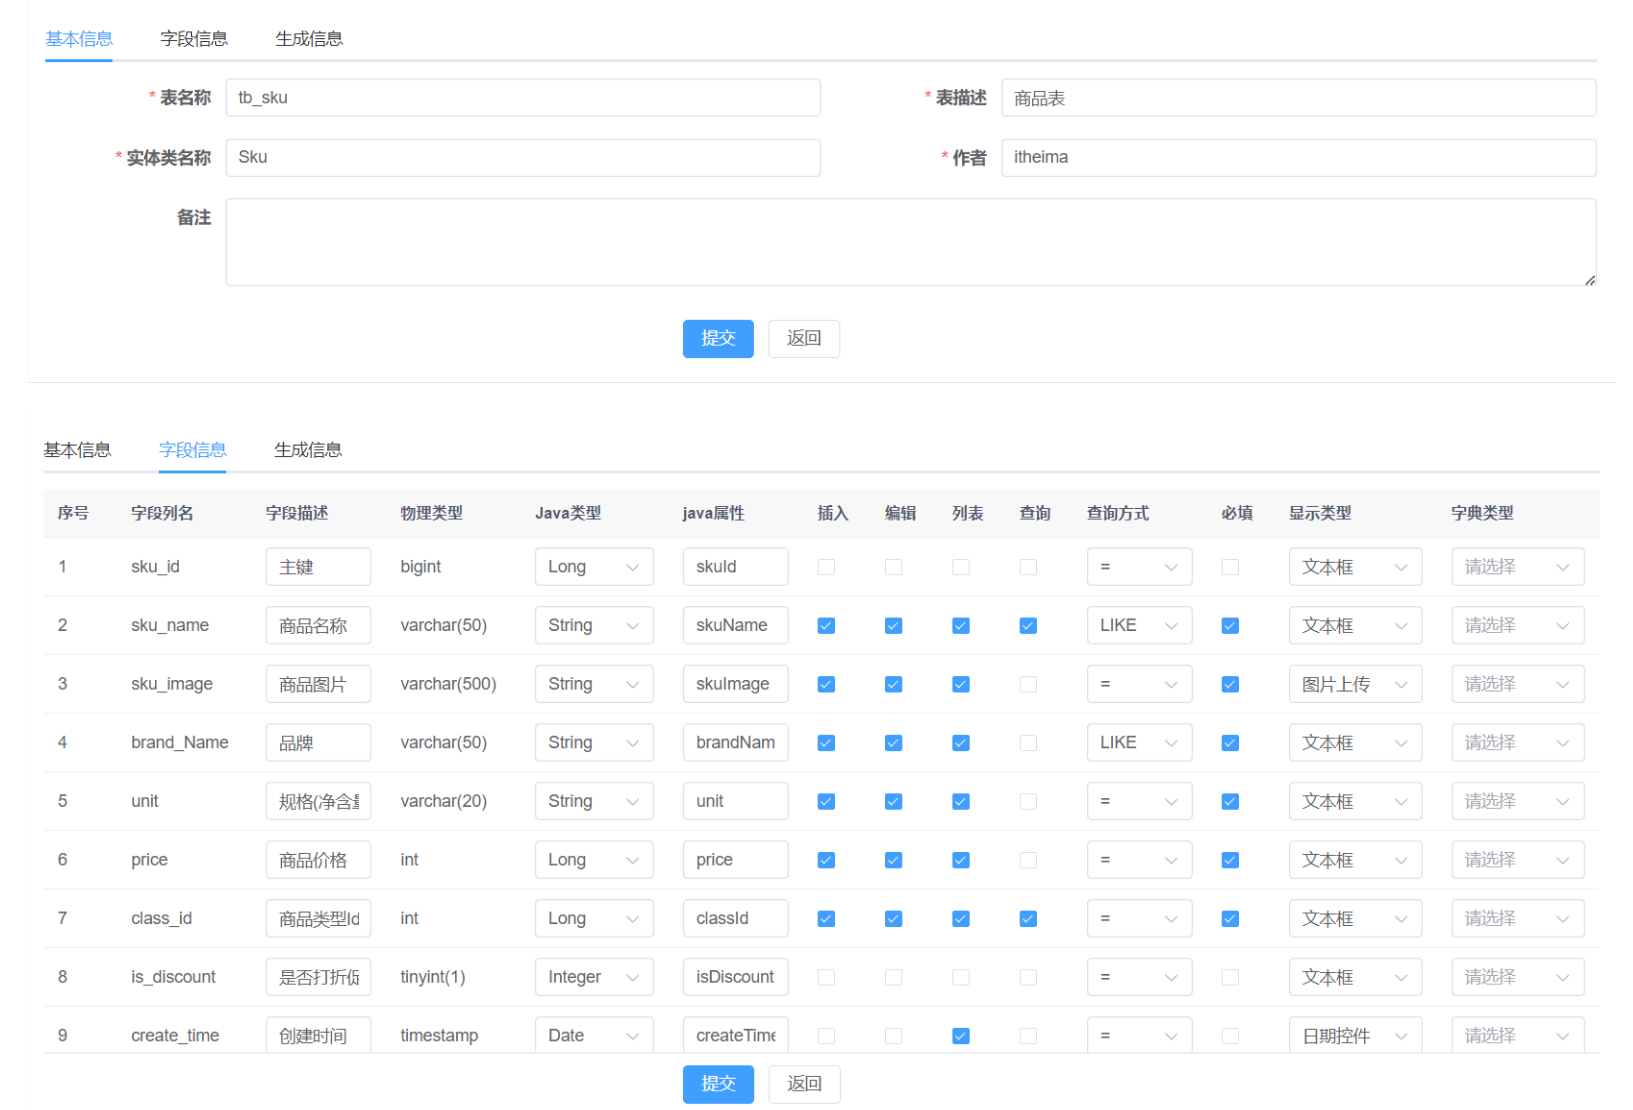Screen dimensions: 1633x1110
Task: Submit the field information form
Action: pyautogui.click(x=718, y=1084)
